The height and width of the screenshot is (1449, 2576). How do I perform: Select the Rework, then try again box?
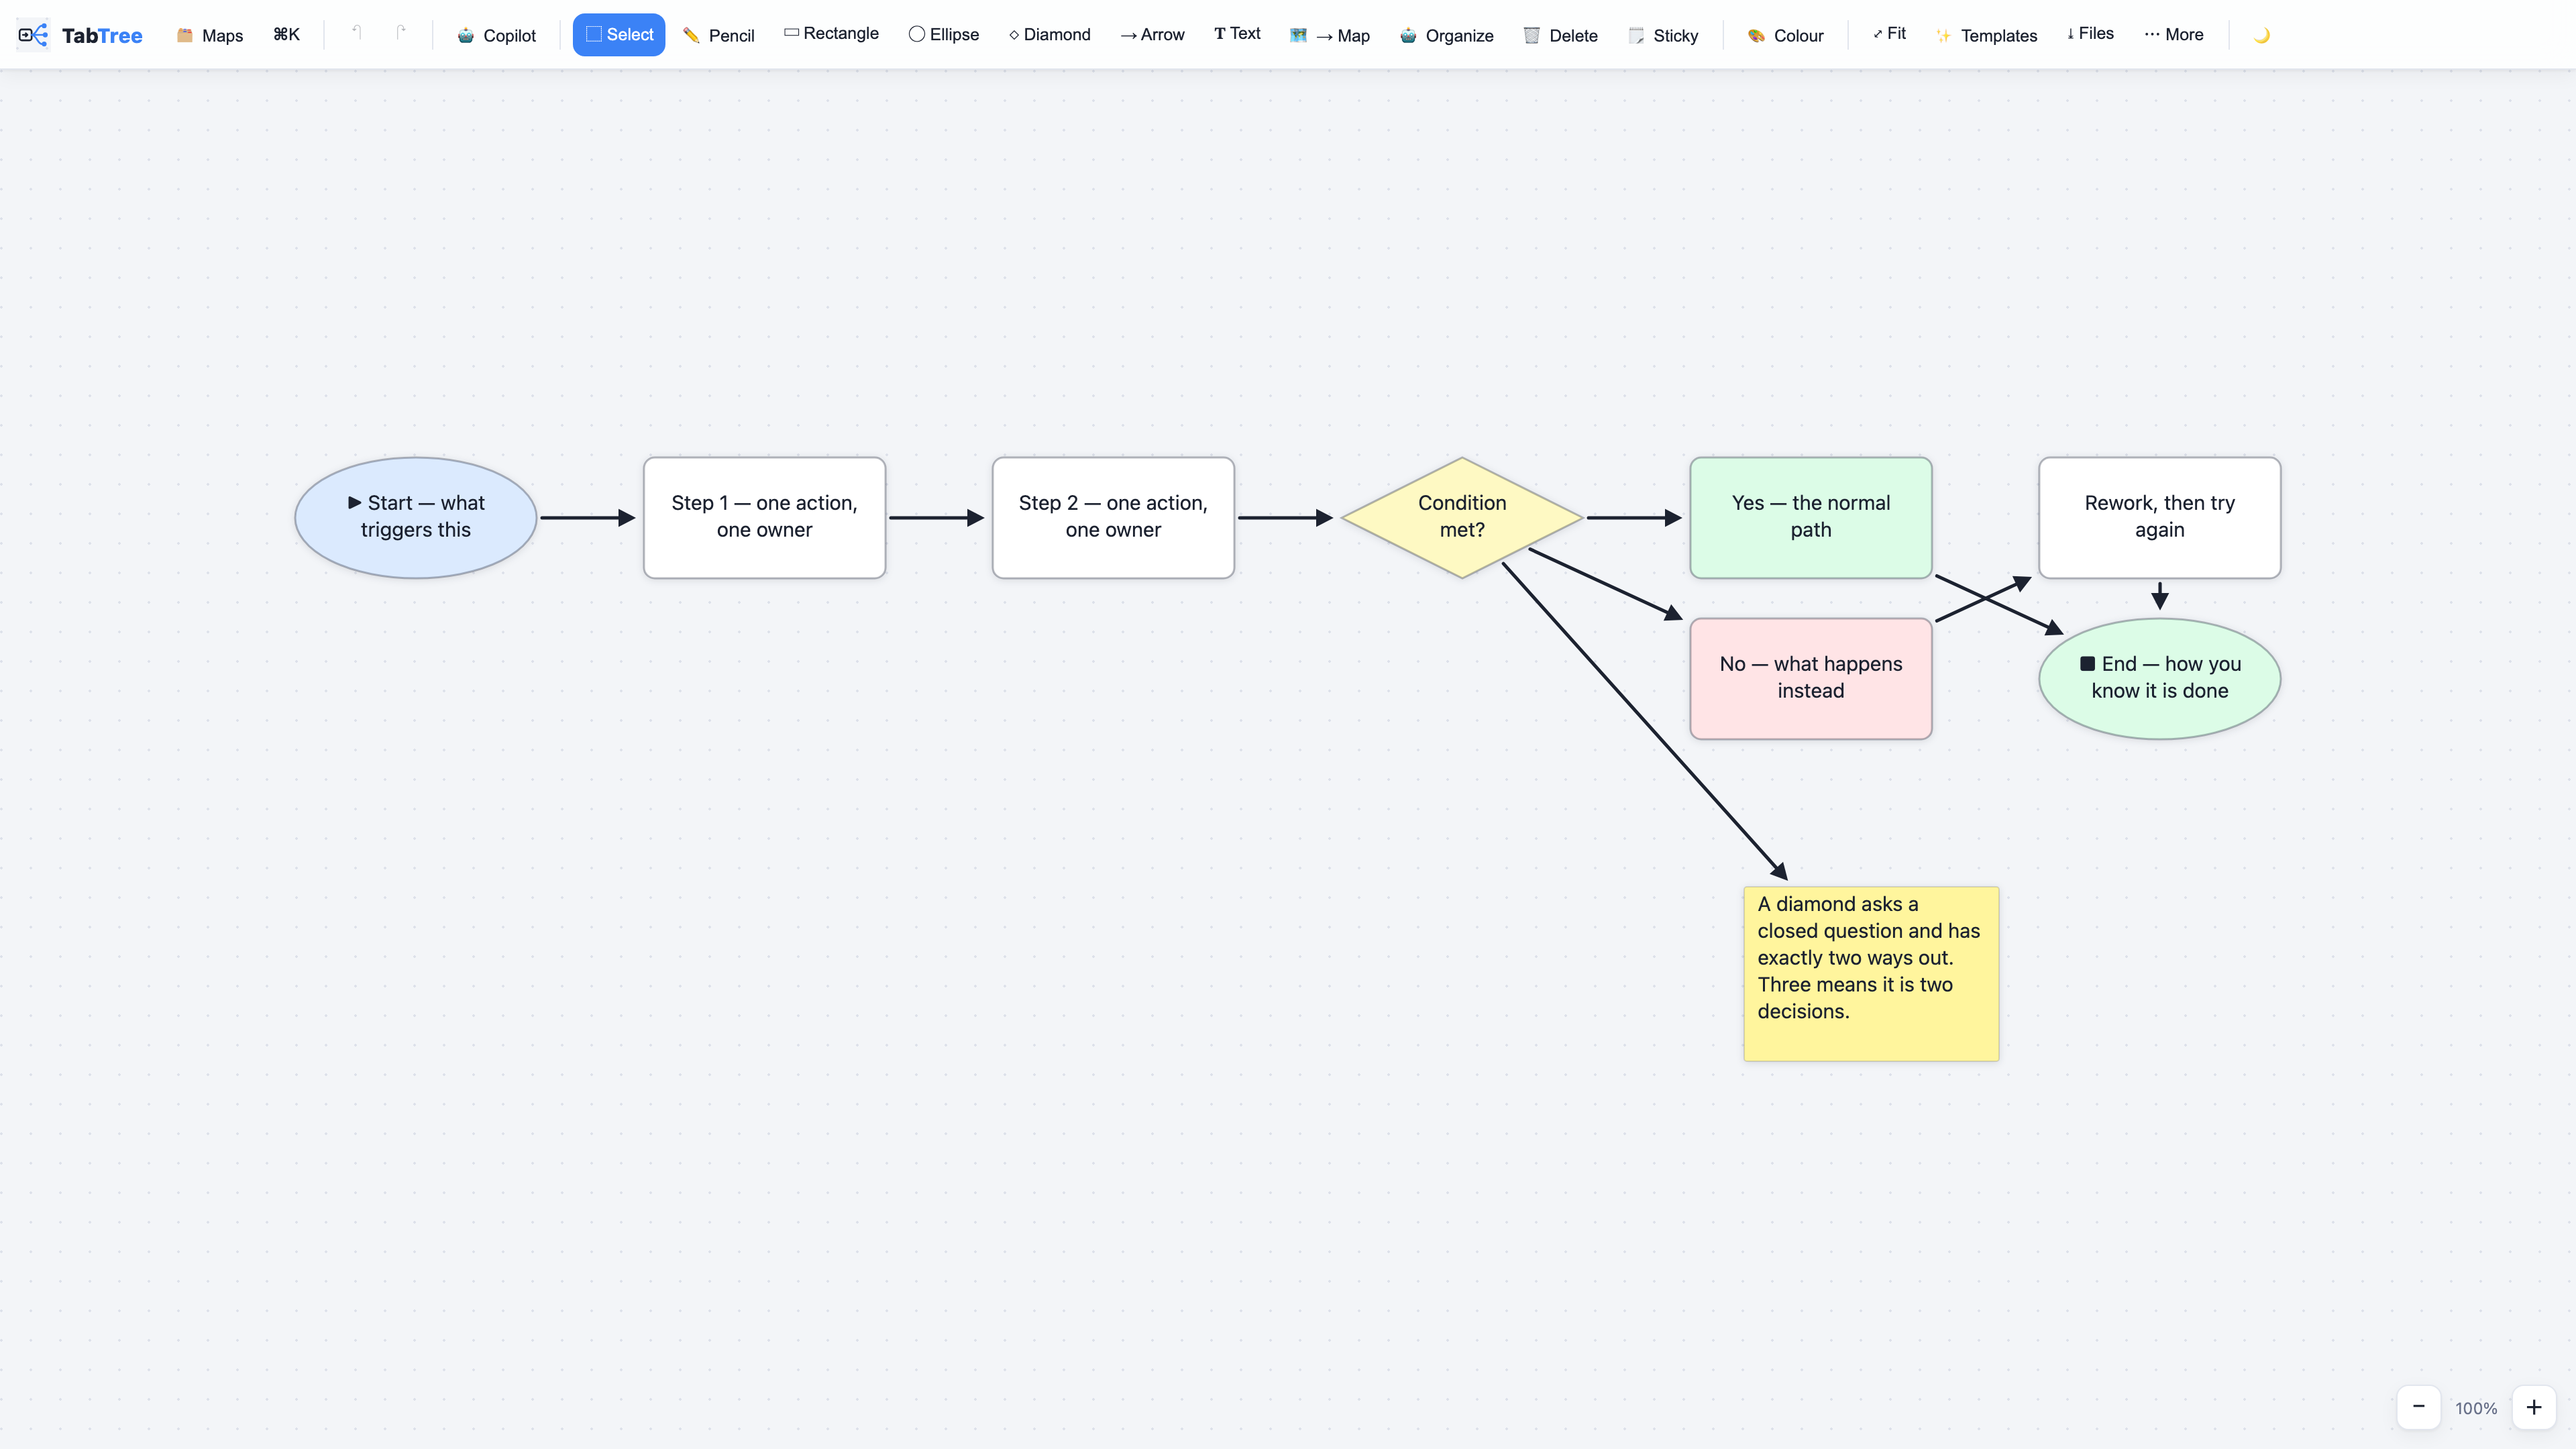pos(2160,518)
